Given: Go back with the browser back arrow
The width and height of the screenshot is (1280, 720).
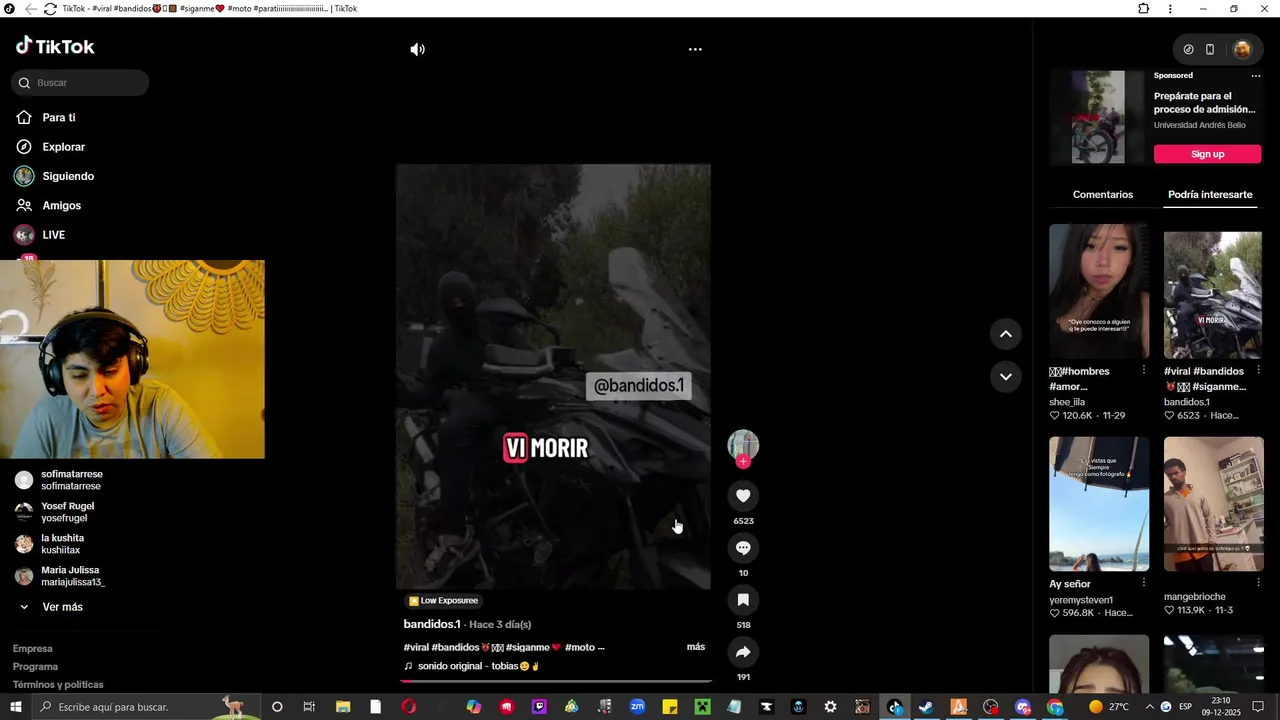Looking at the screenshot, I should point(30,9).
